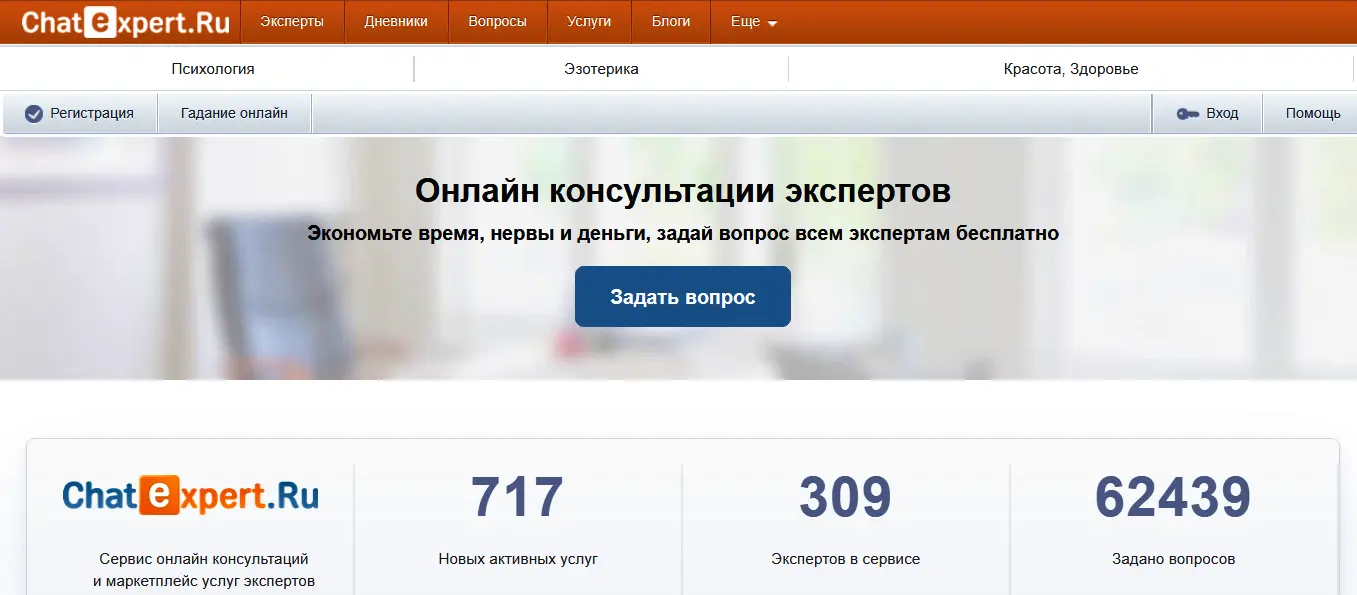Open the Помощь page
This screenshot has height=595, width=1357.
pos(1312,114)
